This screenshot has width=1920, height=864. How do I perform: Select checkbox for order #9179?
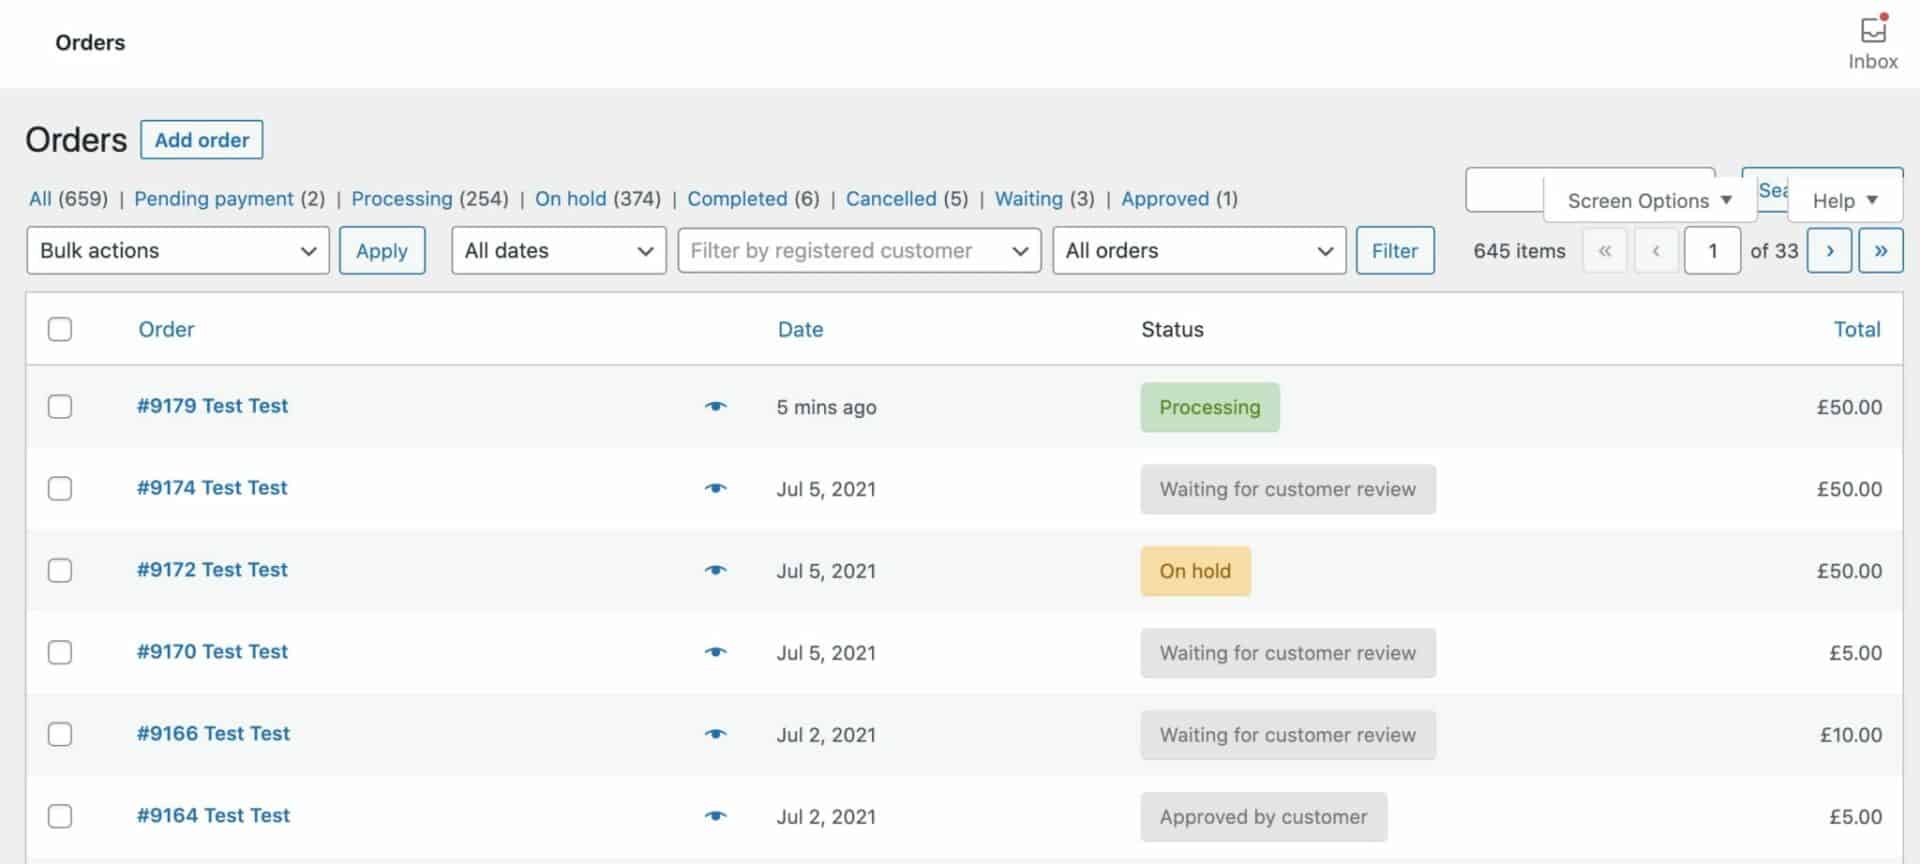(60, 406)
